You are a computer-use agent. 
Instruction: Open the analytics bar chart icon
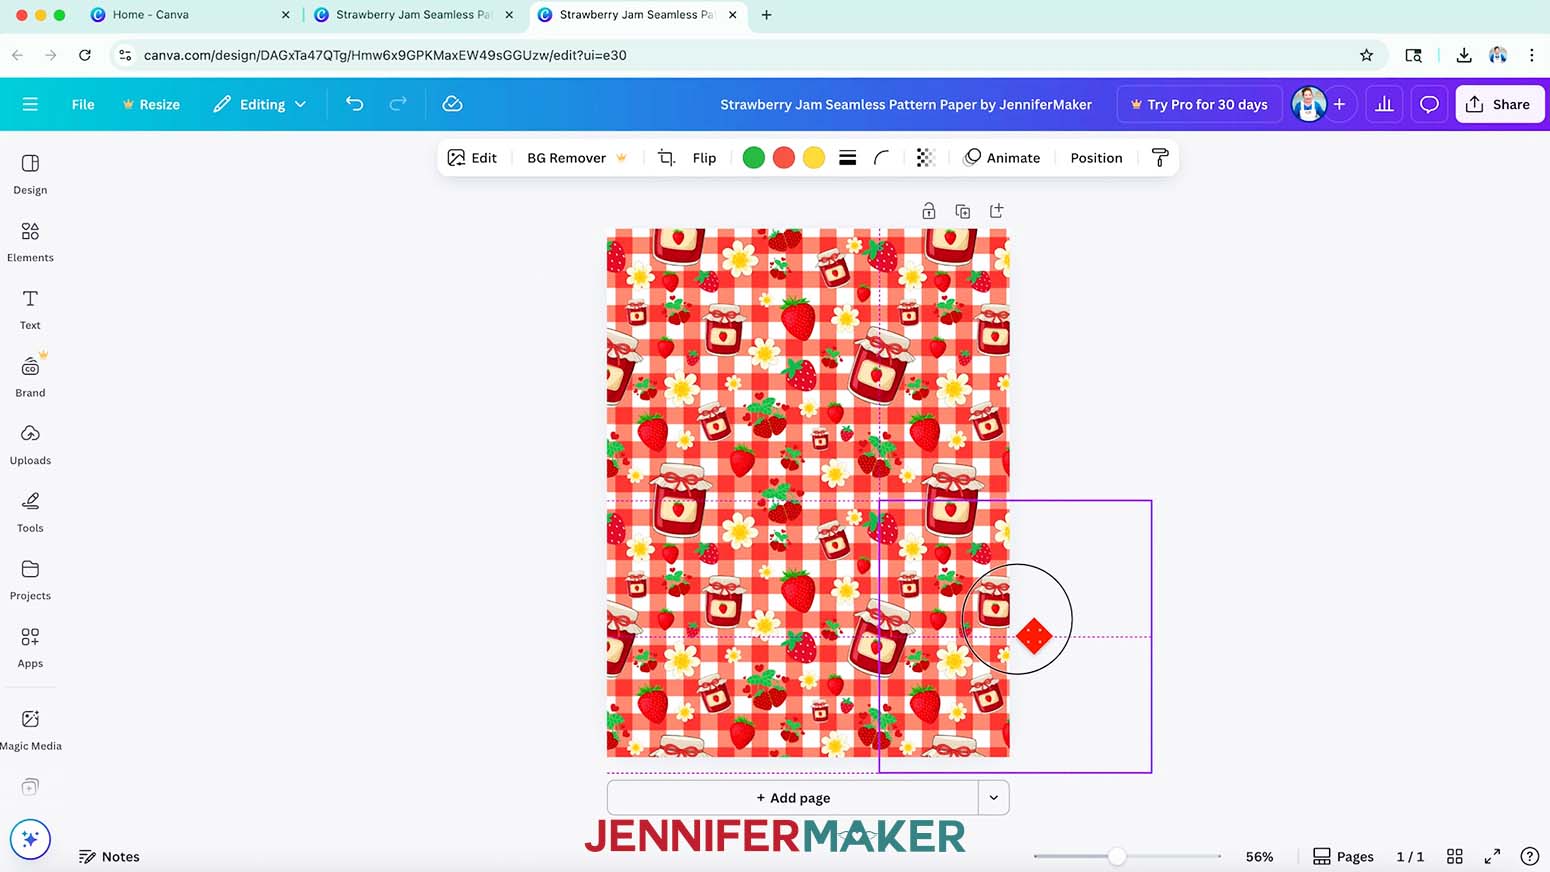pos(1384,104)
